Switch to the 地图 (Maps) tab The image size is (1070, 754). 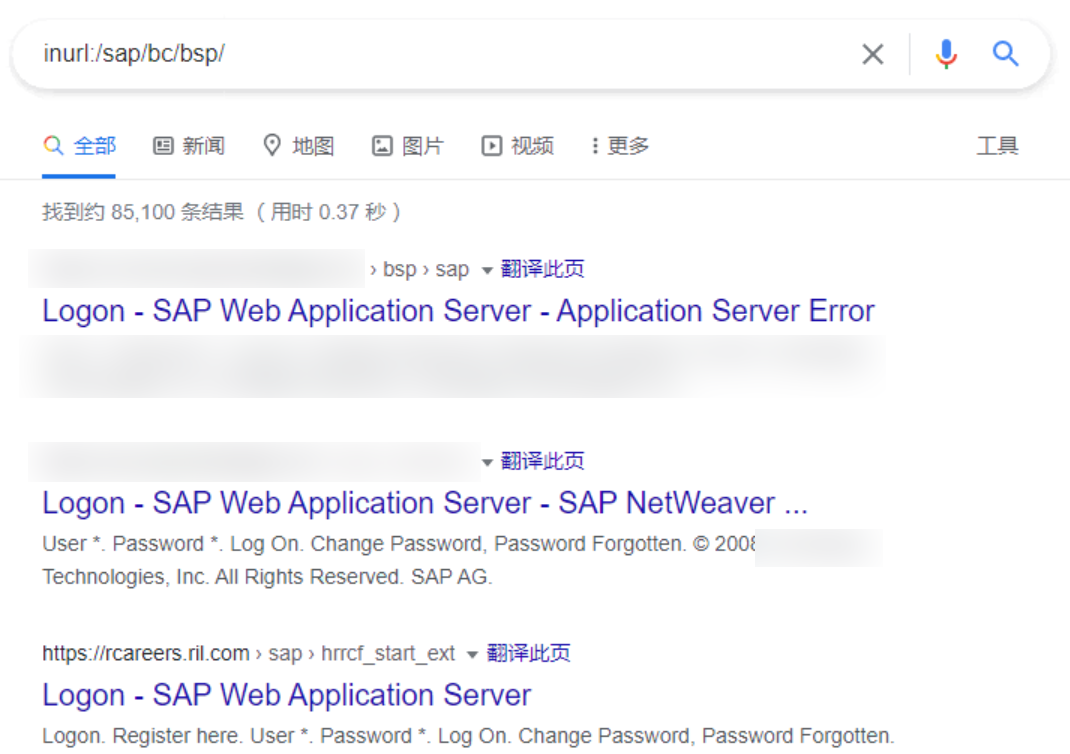point(299,145)
